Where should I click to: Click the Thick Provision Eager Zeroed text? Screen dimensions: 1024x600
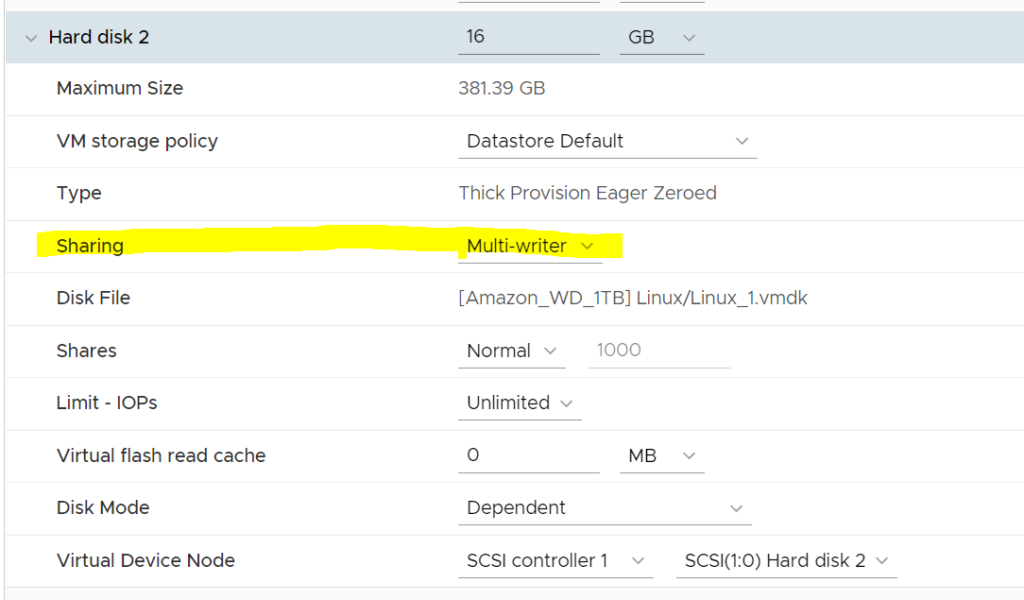(587, 193)
